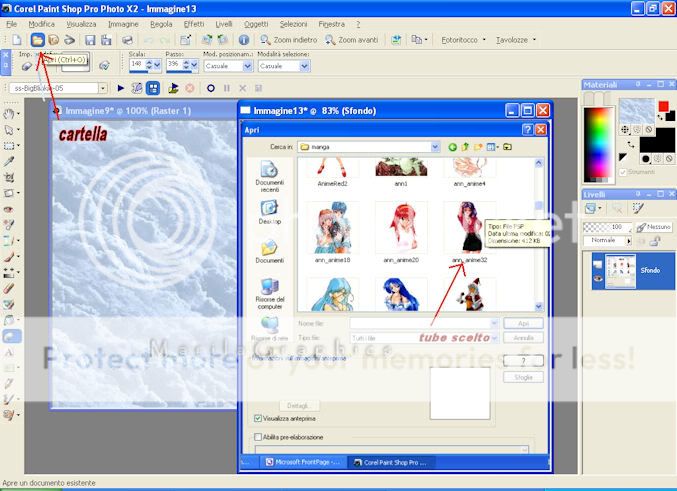Screen dimensions: 677x491
Task: Open the Modifica menu
Action: (x=41, y=24)
